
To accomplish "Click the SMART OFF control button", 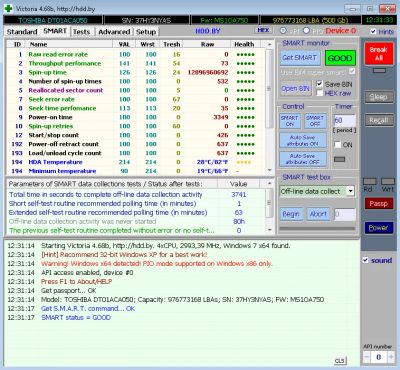I will tap(315, 121).
